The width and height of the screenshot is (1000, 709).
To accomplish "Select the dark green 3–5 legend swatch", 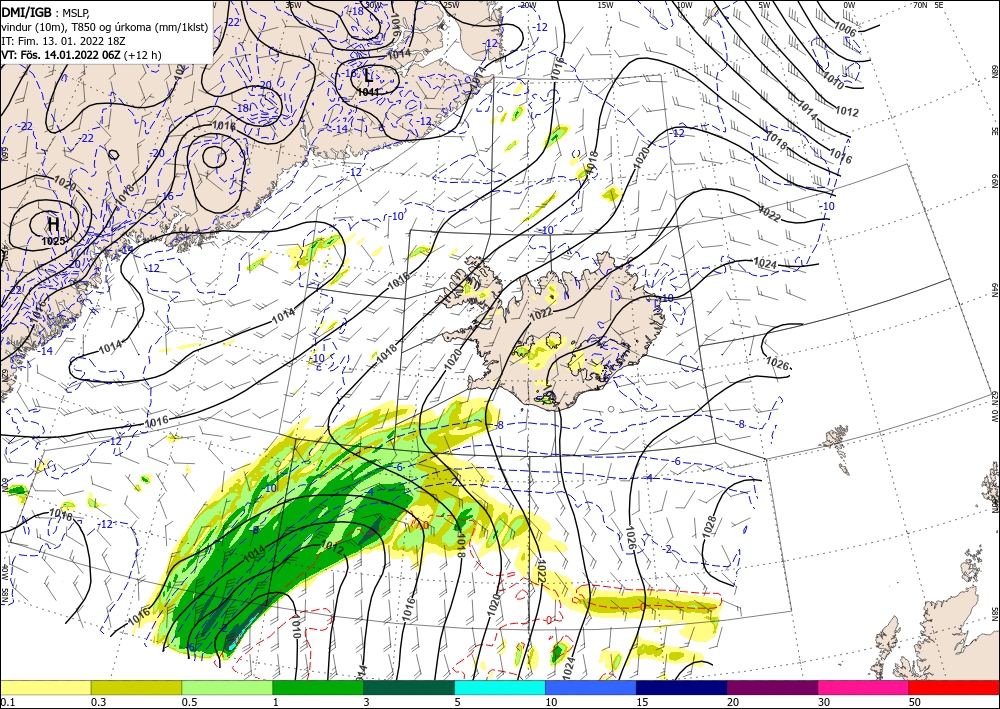I will (409, 687).
